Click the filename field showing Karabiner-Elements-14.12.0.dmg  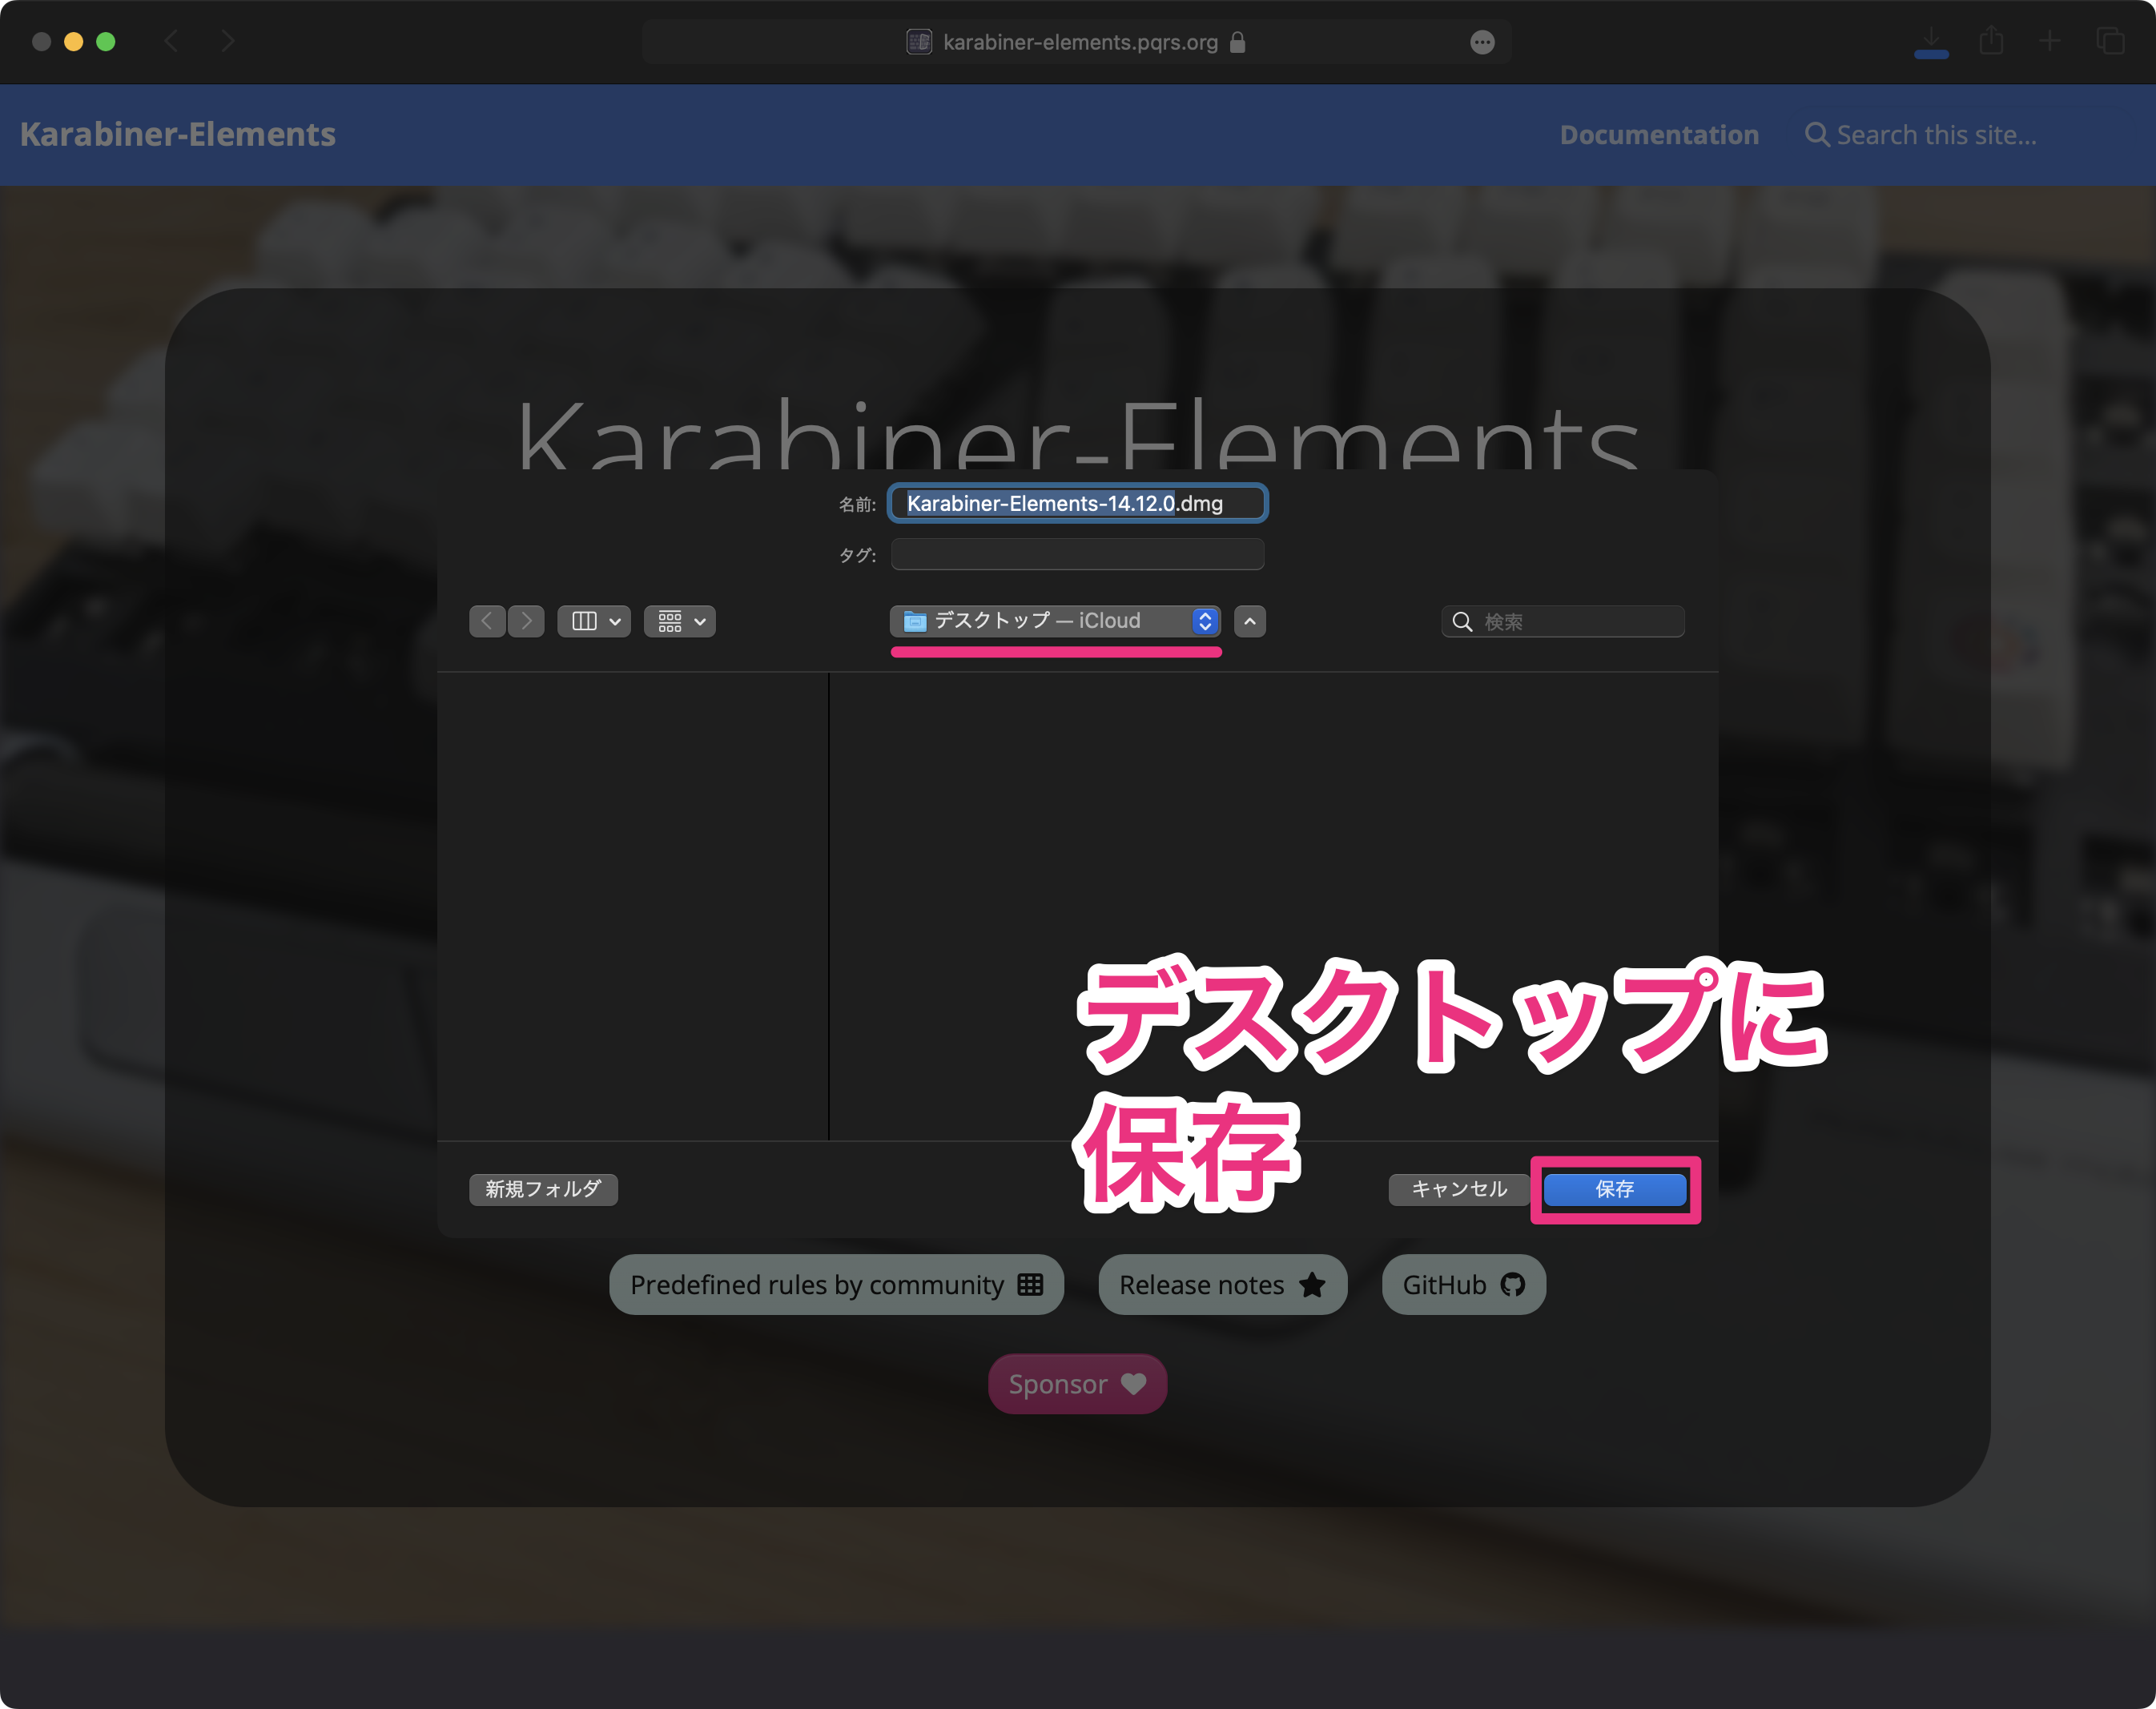click(1077, 503)
